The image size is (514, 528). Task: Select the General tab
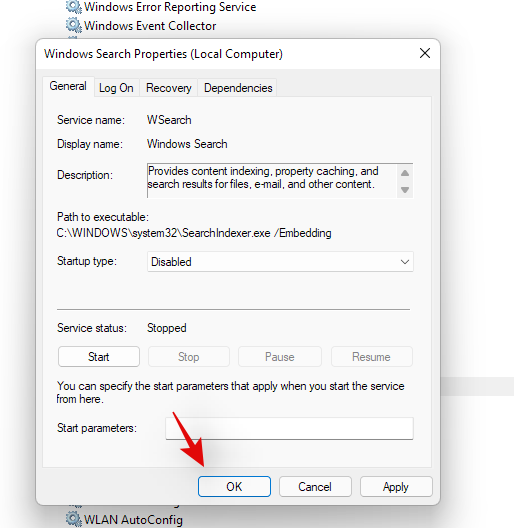coord(68,86)
